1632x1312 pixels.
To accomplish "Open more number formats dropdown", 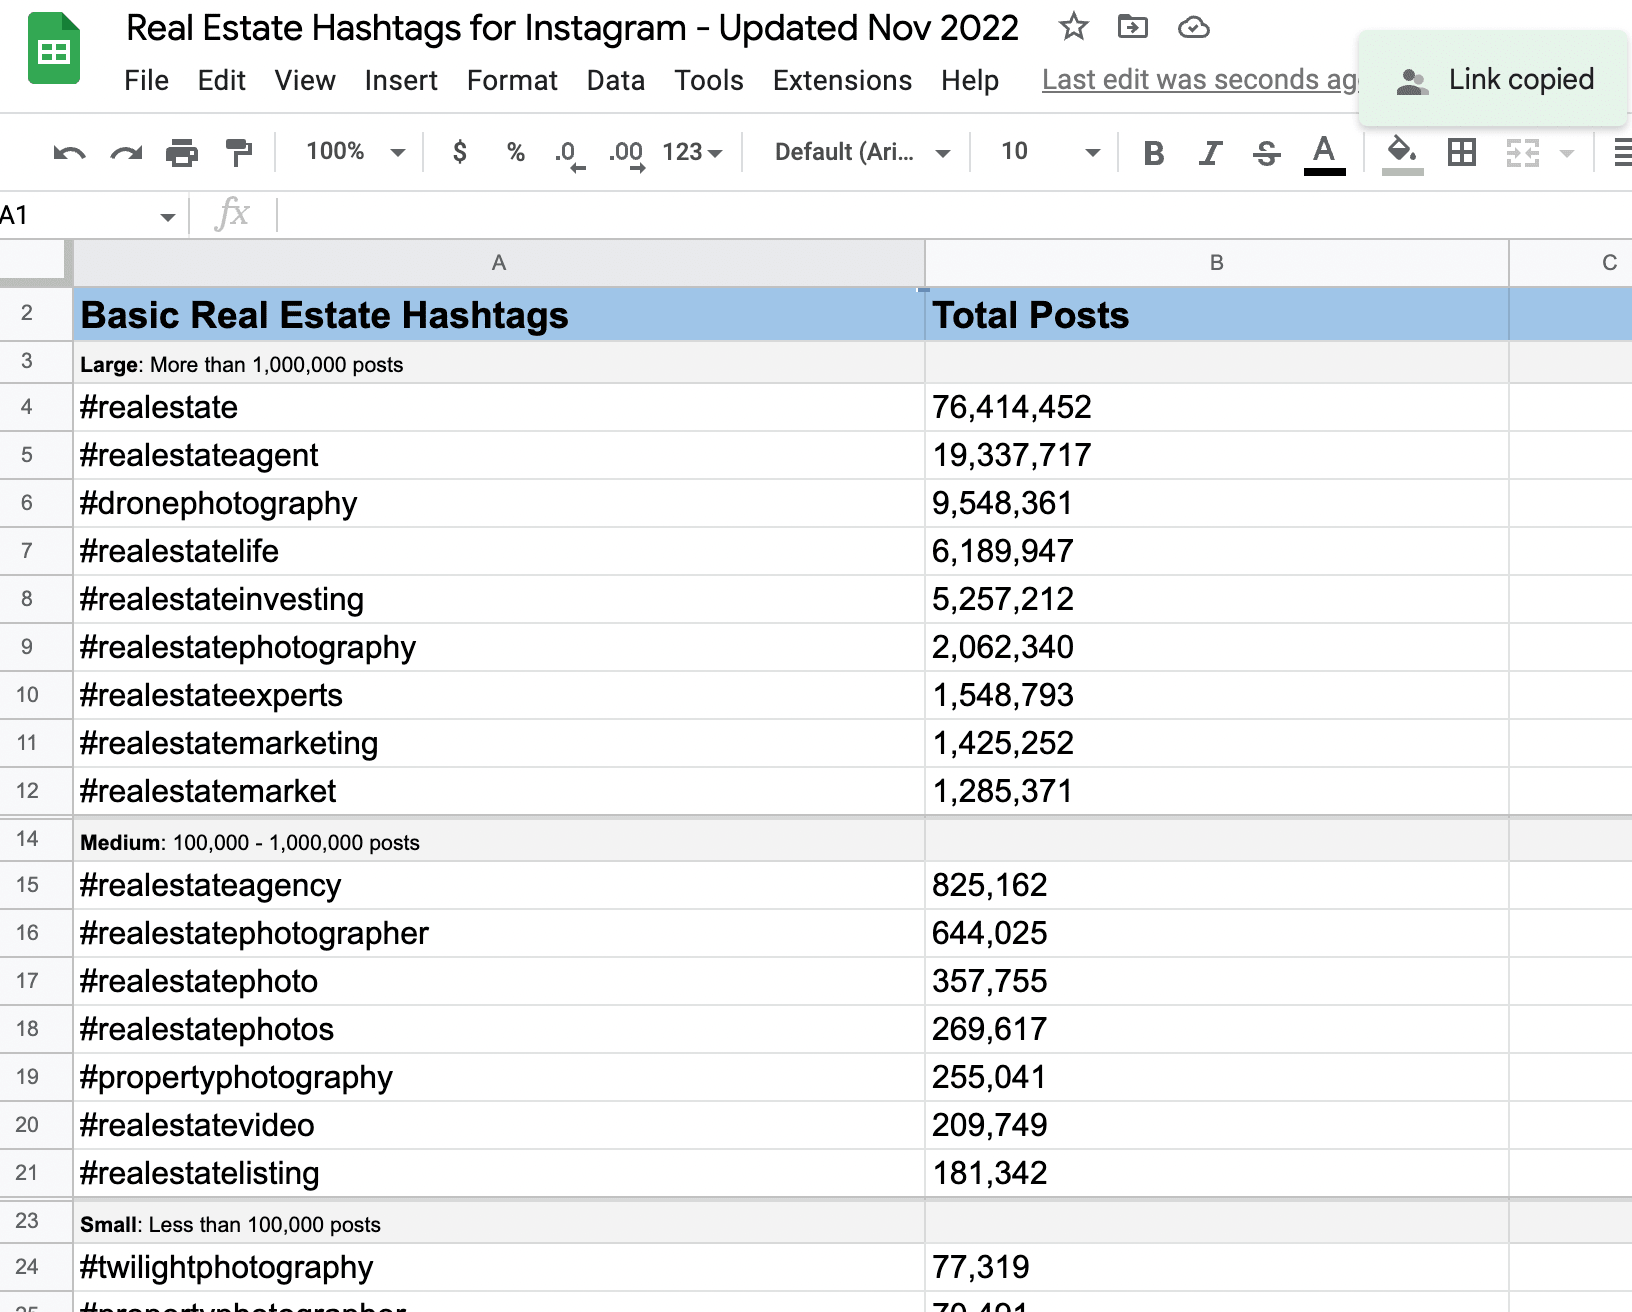I will 692,152.
